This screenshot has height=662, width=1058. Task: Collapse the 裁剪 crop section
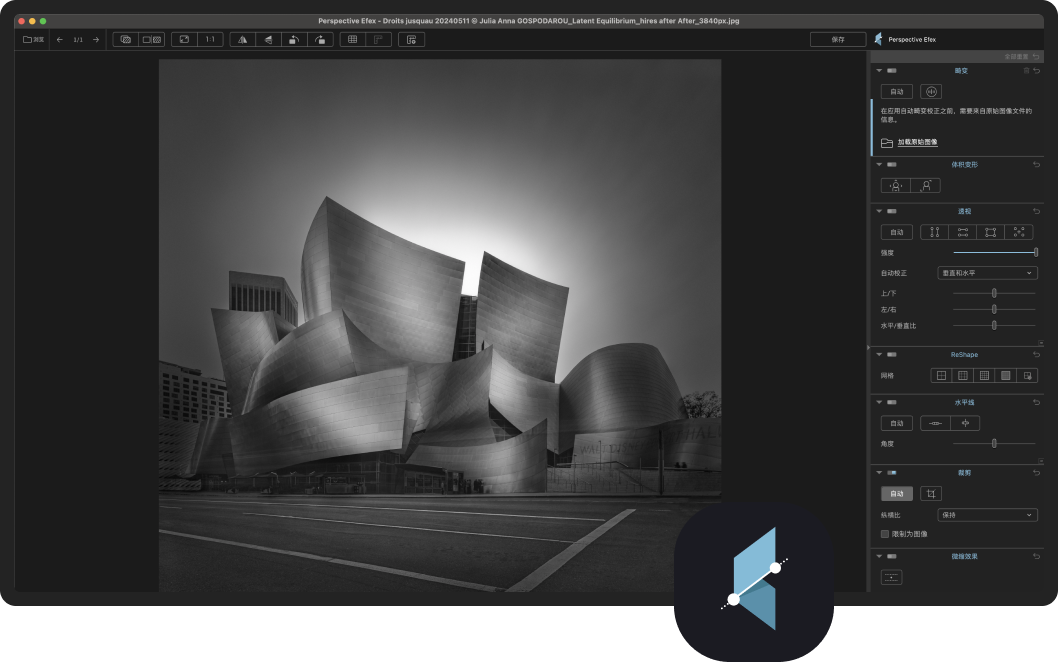tap(879, 473)
